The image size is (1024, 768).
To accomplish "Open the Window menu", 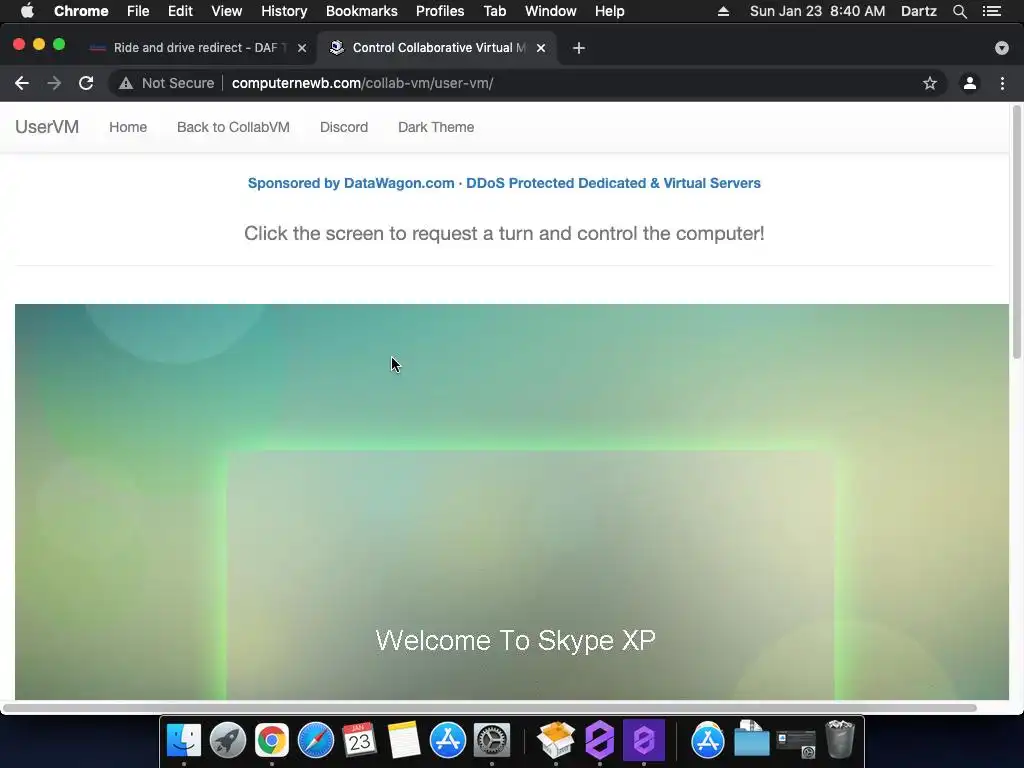I will click(551, 11).
